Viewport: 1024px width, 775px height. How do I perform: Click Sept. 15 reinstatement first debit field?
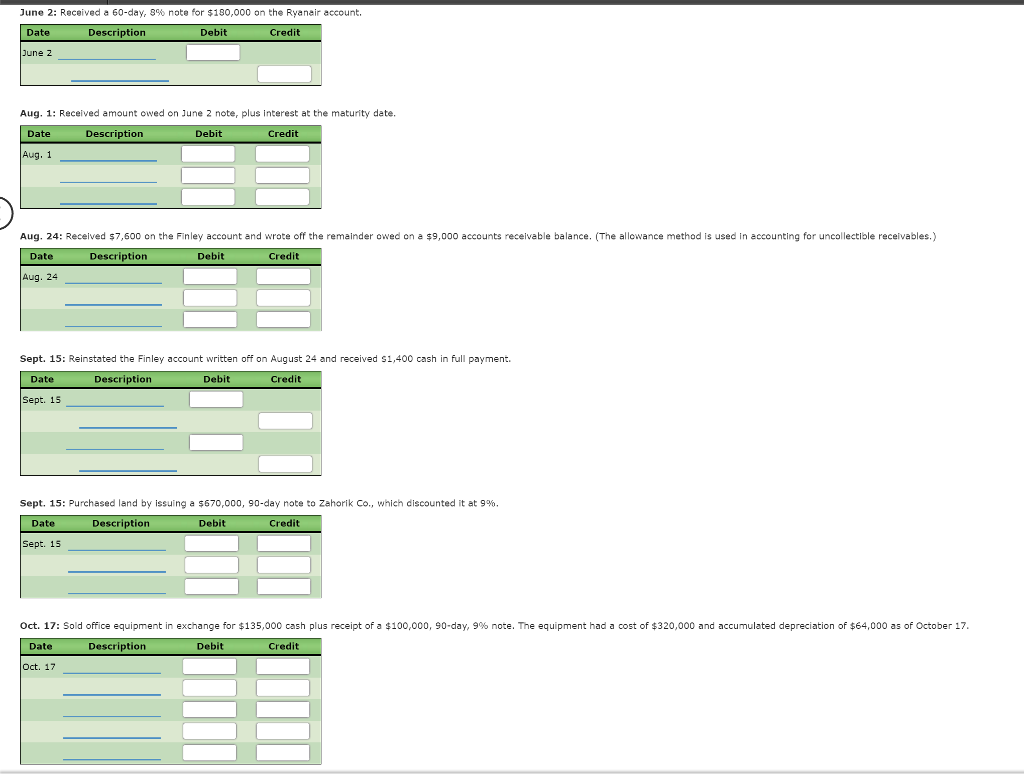point(216,399)
